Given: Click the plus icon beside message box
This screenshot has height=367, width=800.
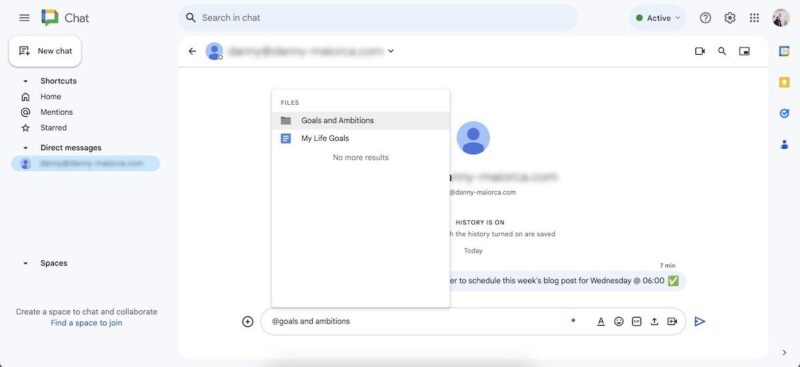Looking at the screenshot, I should (247, 322).
